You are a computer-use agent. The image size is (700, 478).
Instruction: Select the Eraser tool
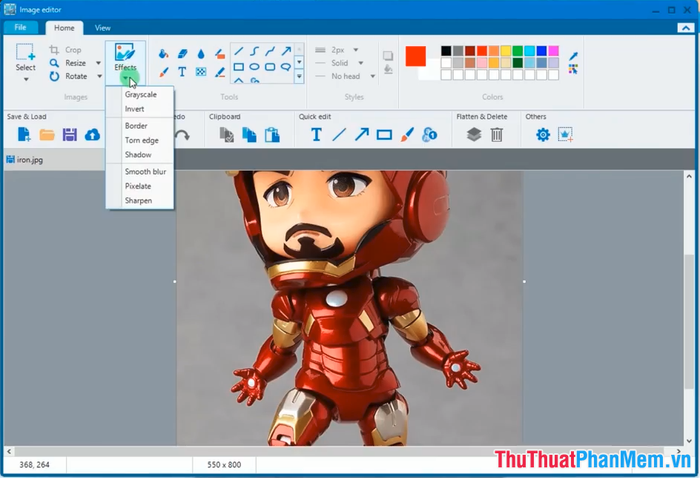(182, 54)
